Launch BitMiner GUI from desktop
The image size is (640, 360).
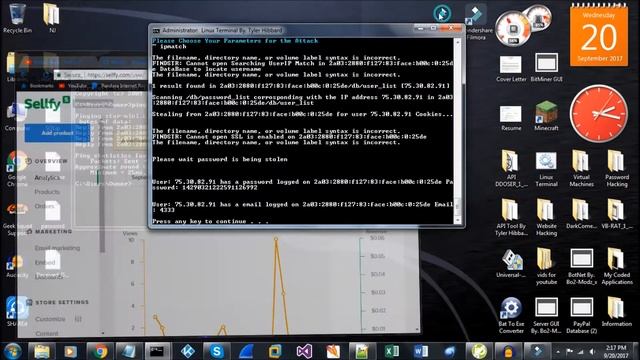coord(547,68)
